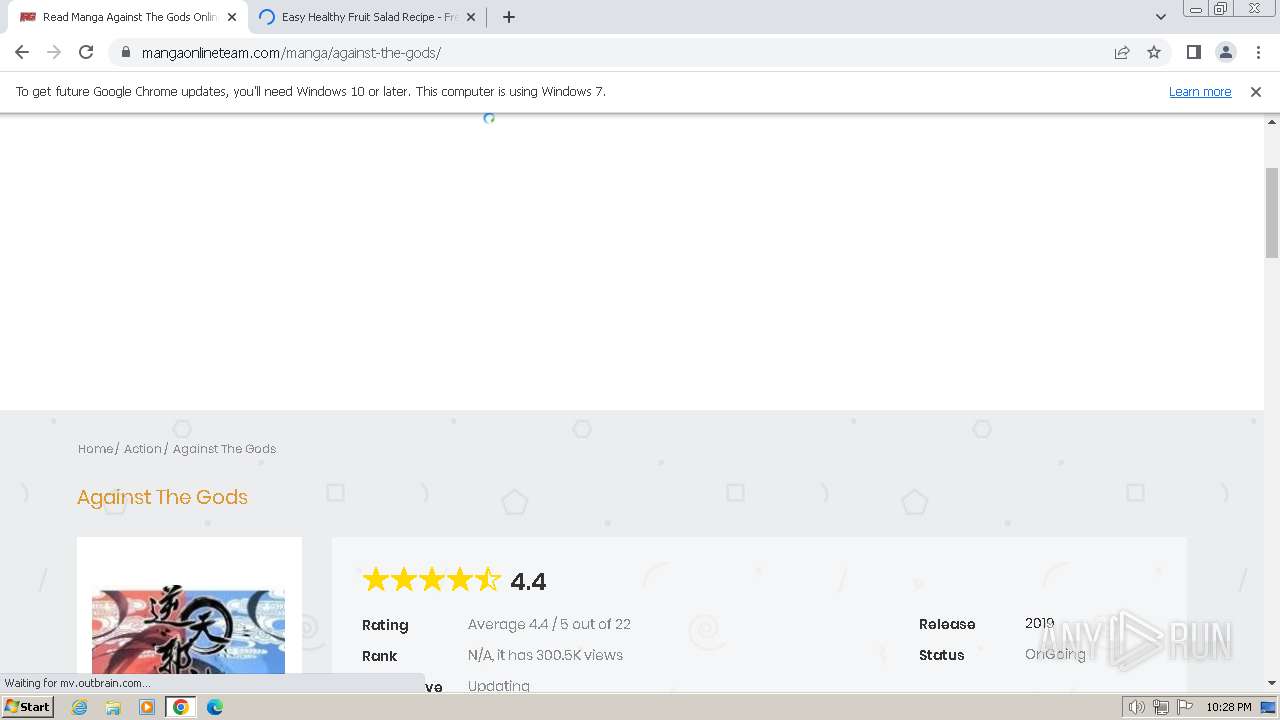Rate with the first star

[375, 579]
